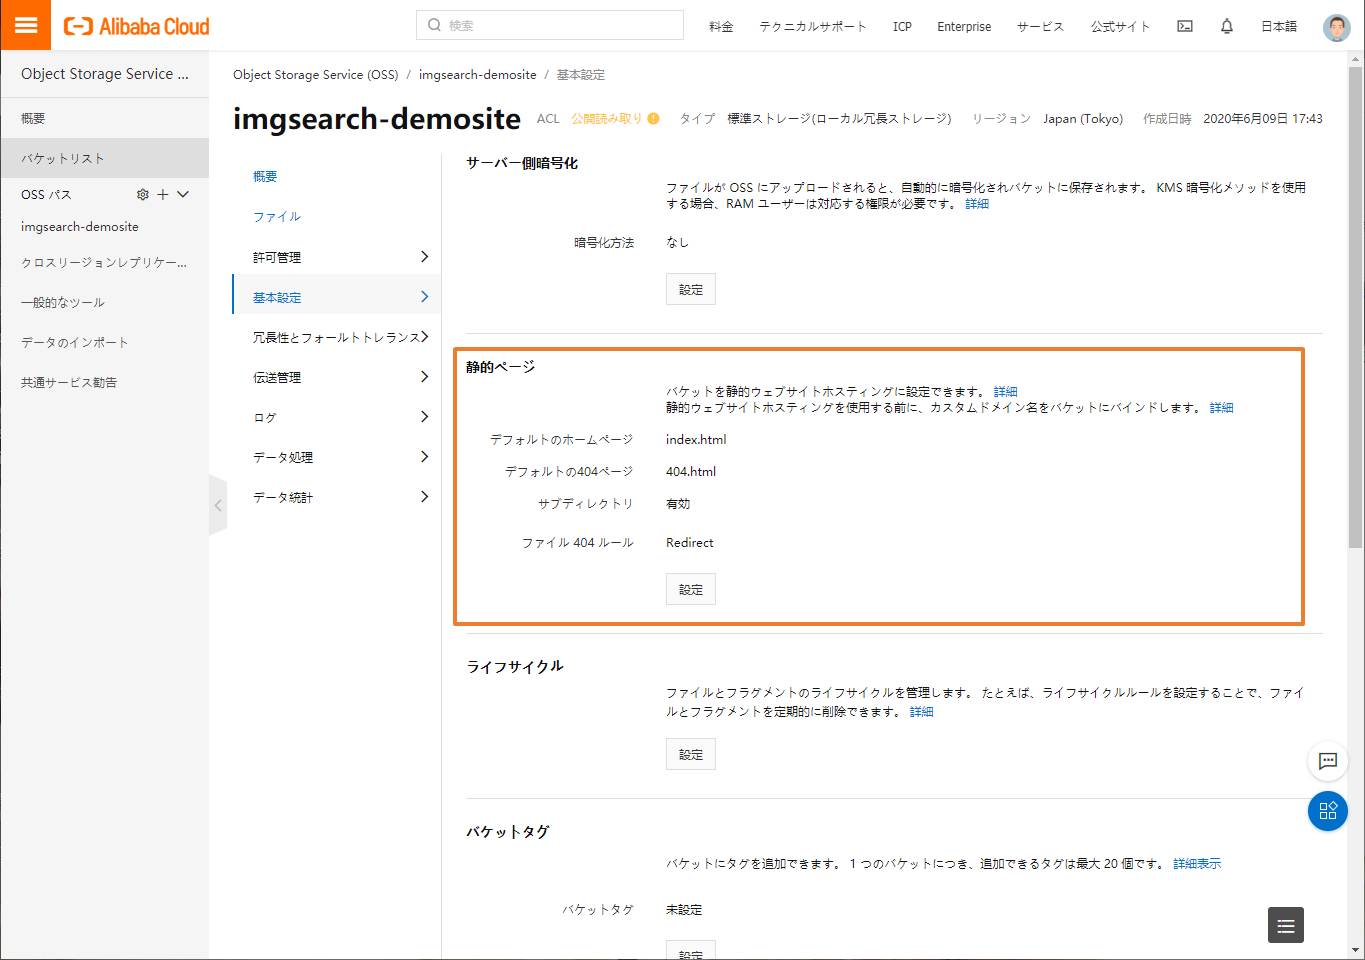The height and width of the screenshot is (960, 1365).
Task: Open the notifications bell
Action: [1227, 26]
